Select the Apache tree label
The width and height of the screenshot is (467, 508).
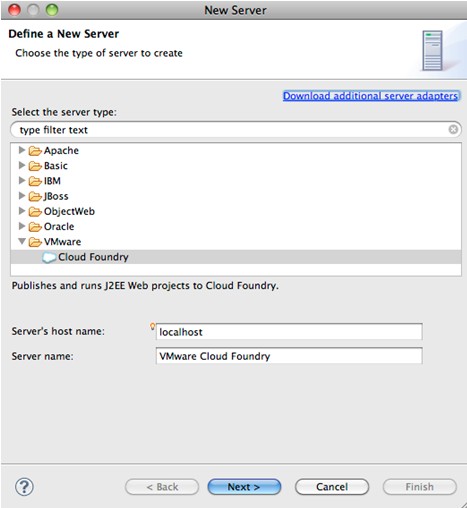click(61, 151)
